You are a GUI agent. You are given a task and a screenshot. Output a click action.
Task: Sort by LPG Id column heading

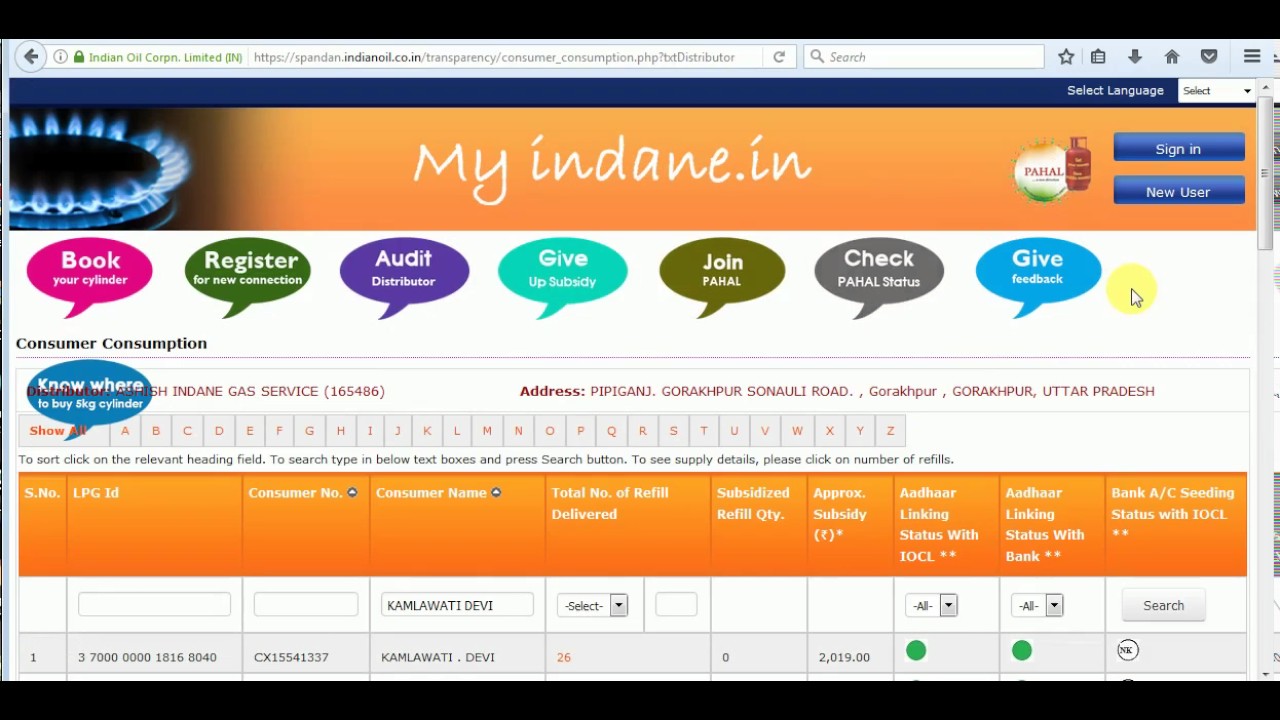[x=96, y=492]
